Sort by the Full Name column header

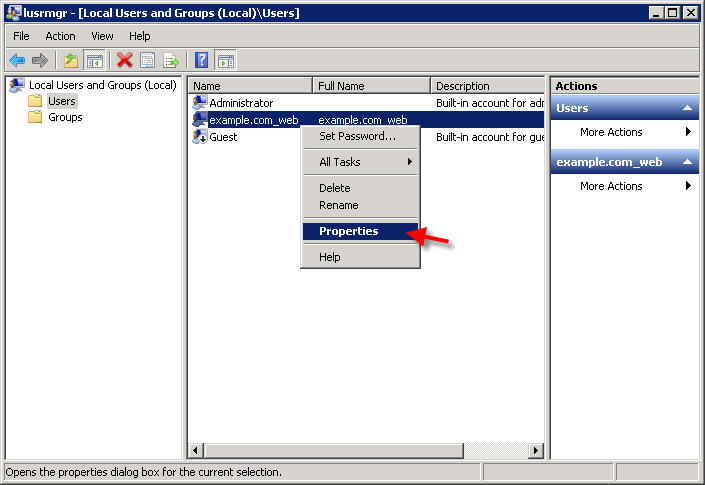[371, 85]
